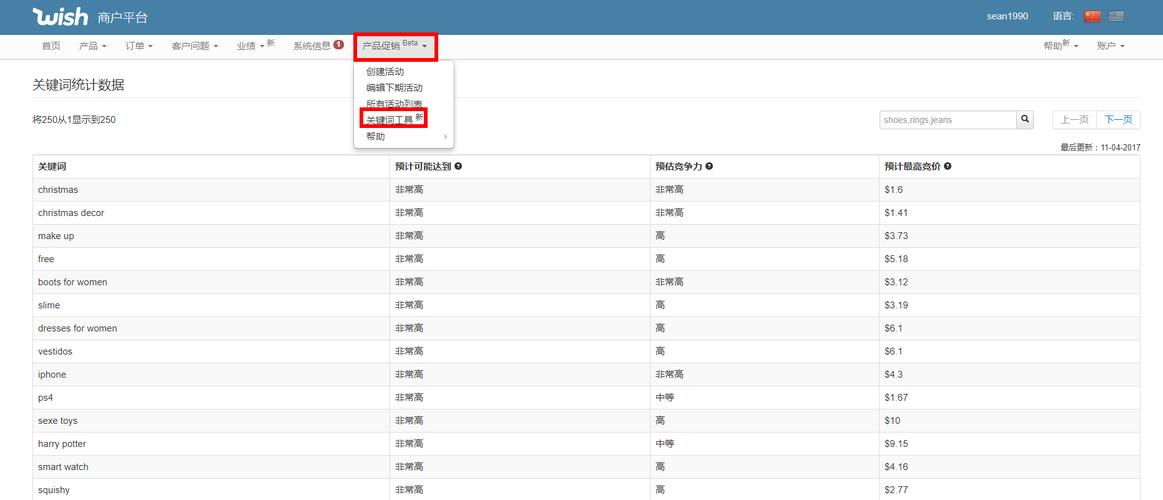Viewport: 1163px width, 500px height.
Task: Expand the 订单 dropdown menu
Action: (139, 46)
